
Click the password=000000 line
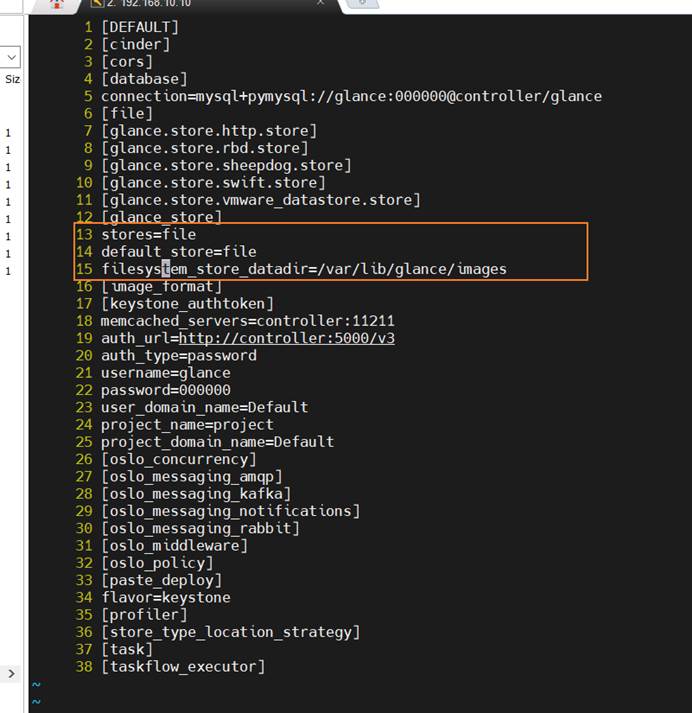[166, 390]
